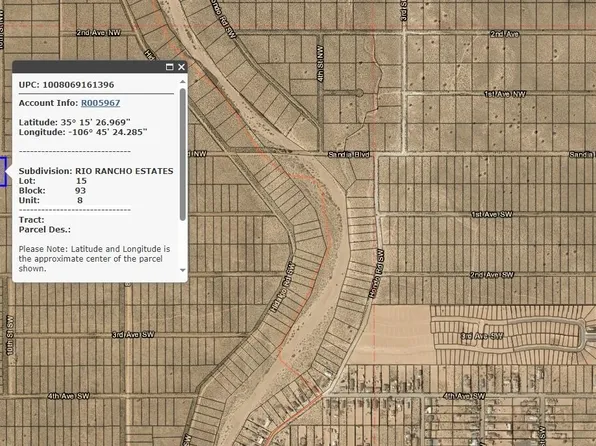
Task: Click the Hidalgo Rd SW label west of arroyo
Action: click(283, 288)
